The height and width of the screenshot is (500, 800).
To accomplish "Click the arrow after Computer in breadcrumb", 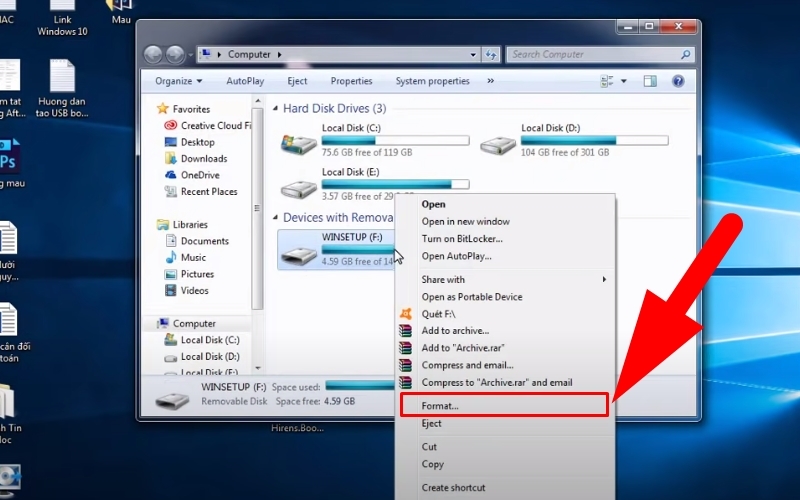I will click(x=280, y=54).
